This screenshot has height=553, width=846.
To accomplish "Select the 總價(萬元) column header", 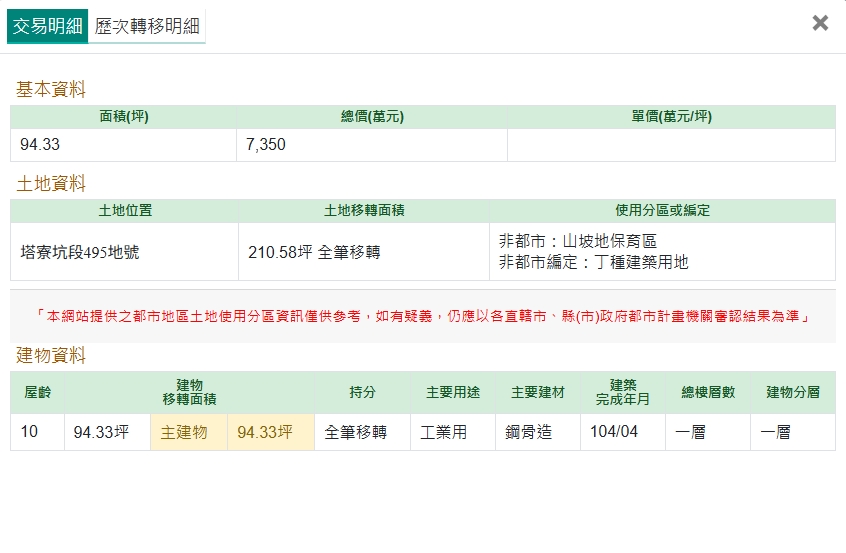I will [371, 116].
